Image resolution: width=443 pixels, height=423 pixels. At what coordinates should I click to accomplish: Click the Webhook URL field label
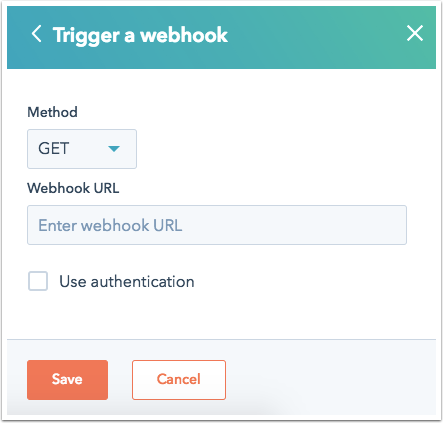click(x=73, y=188)
